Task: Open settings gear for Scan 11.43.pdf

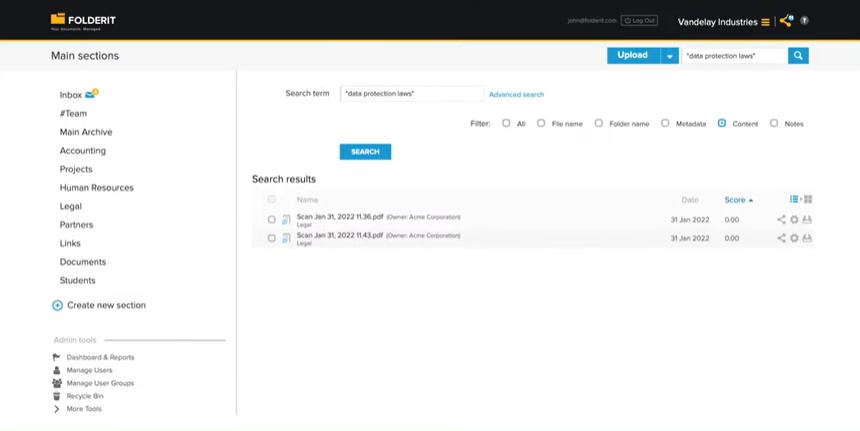Action: (x=794, y=238)
